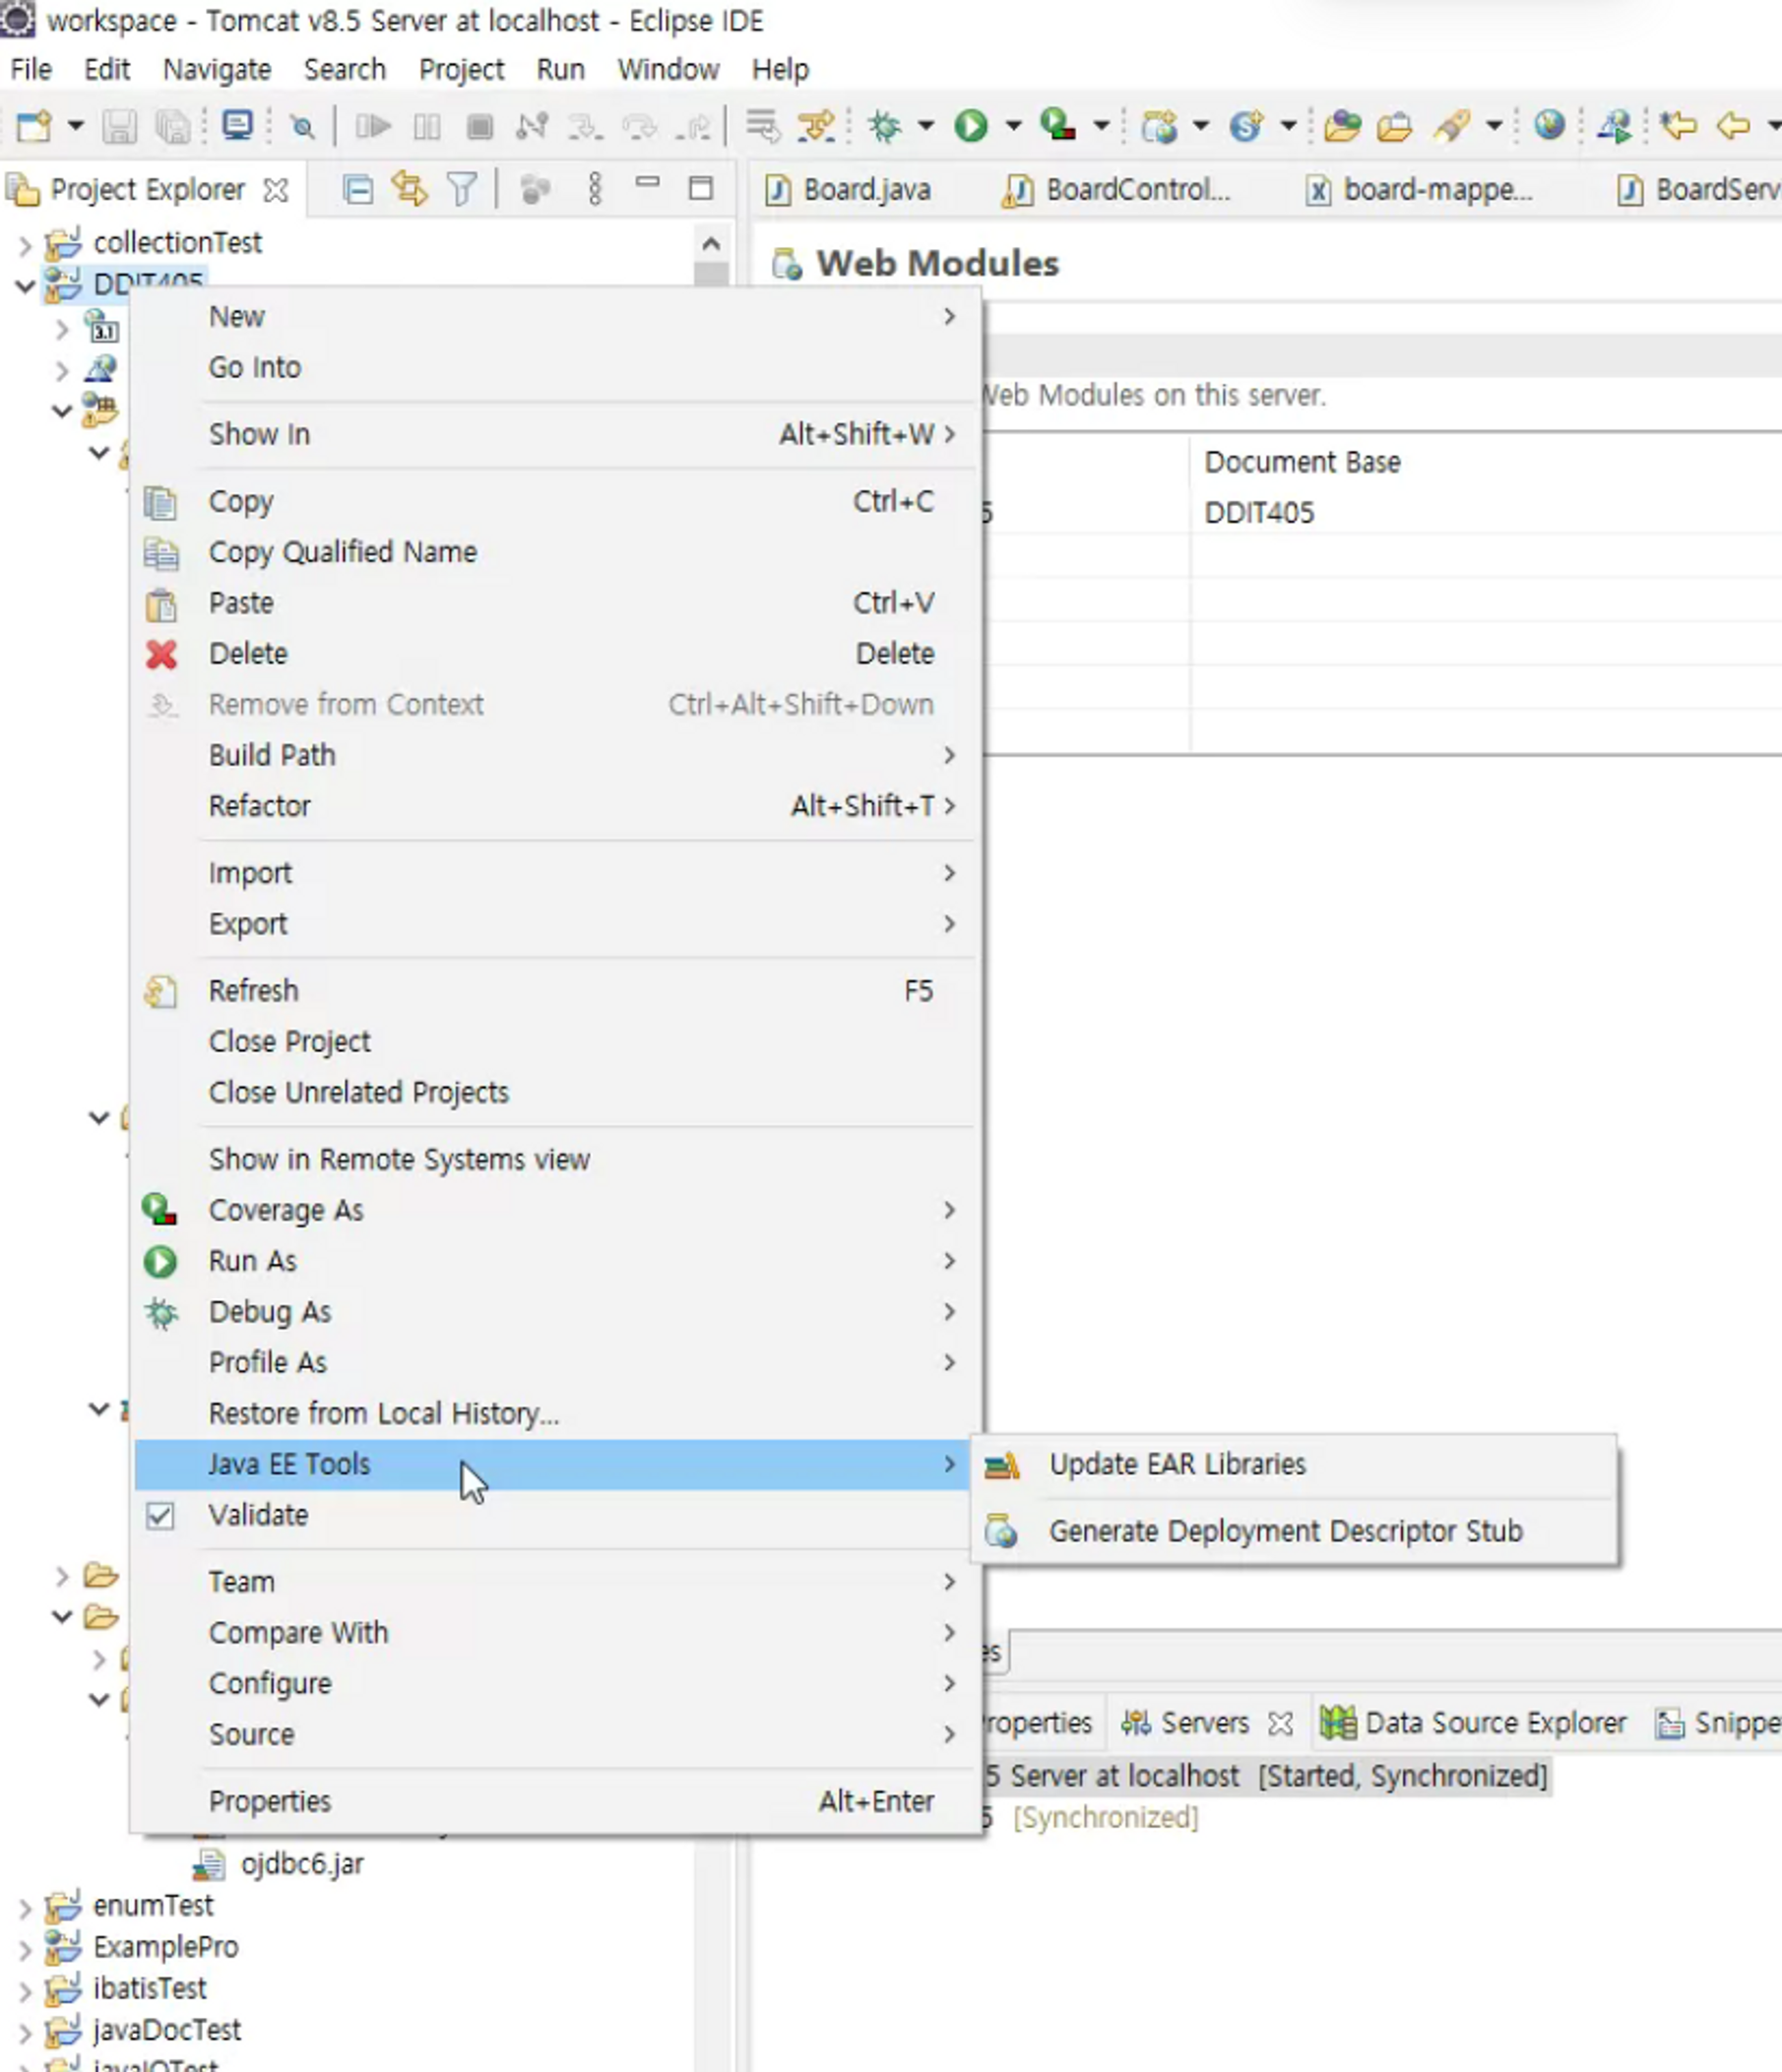Viewport: 1782px width, 2072px height.
Task: Select Update EAR Libraries submenu item
Action: pyautogui.click(x=1294, y=1464)
